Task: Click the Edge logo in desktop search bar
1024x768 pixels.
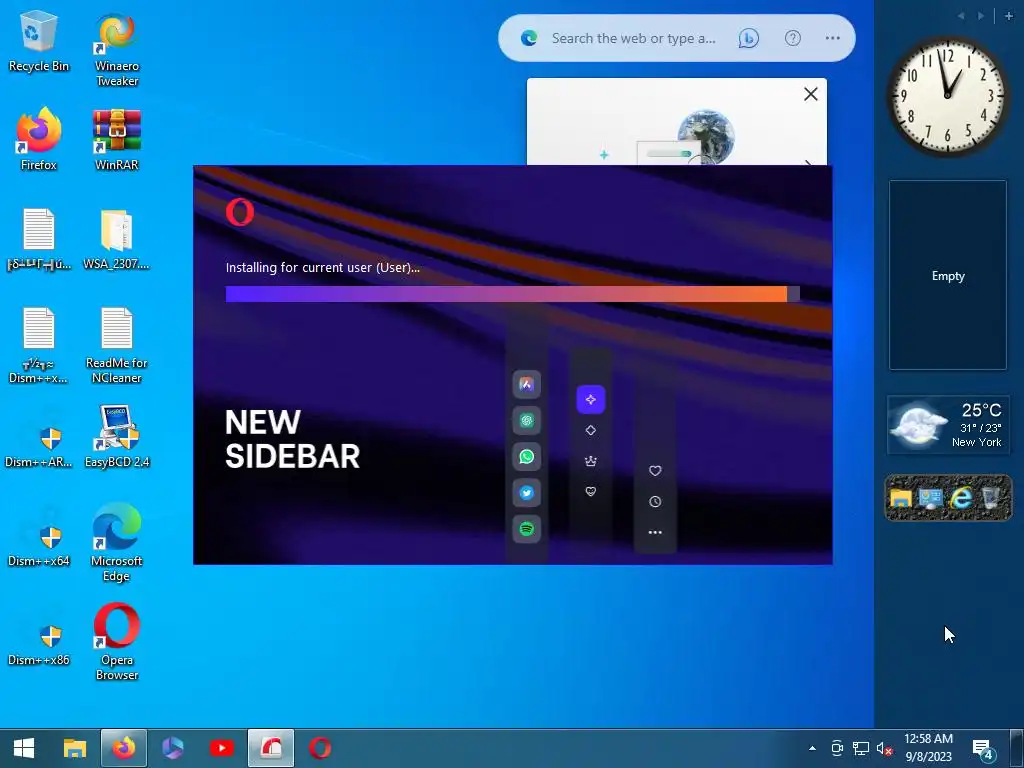Action: [x=528, y=38]
